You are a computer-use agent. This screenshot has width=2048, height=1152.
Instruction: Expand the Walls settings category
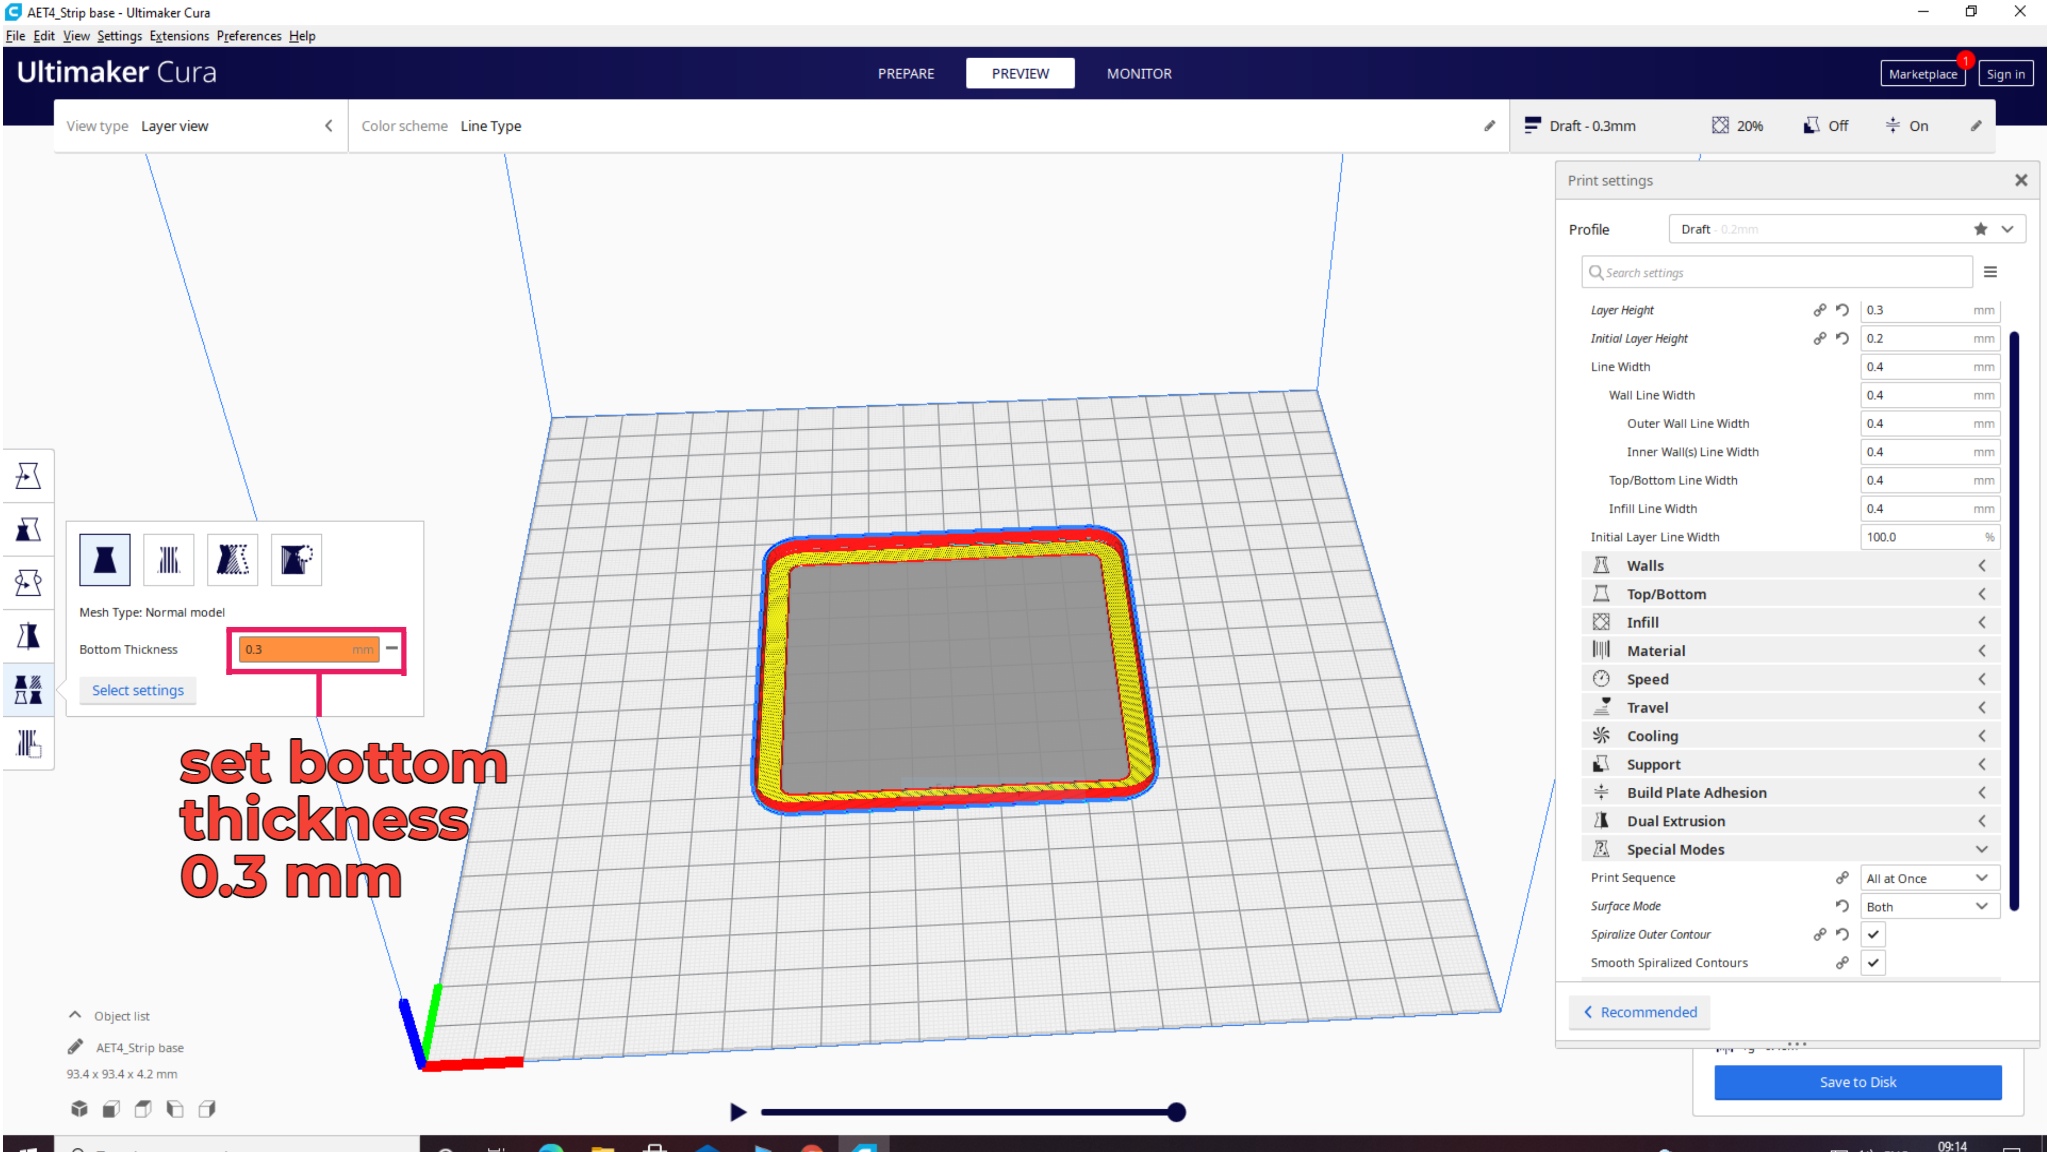point(1790,566)
